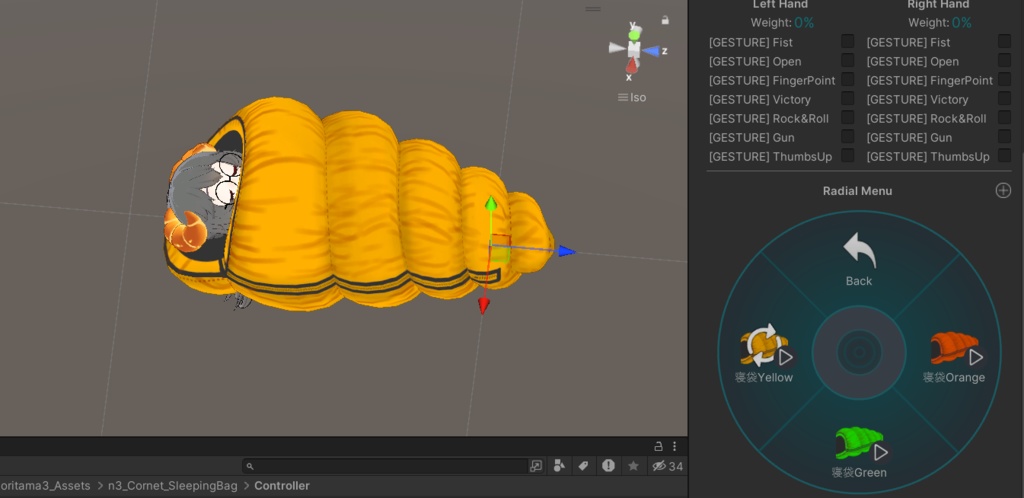Enable Left Hand Rock&Roll gesture checkbox
The image size is (1024, 498).
848,117
